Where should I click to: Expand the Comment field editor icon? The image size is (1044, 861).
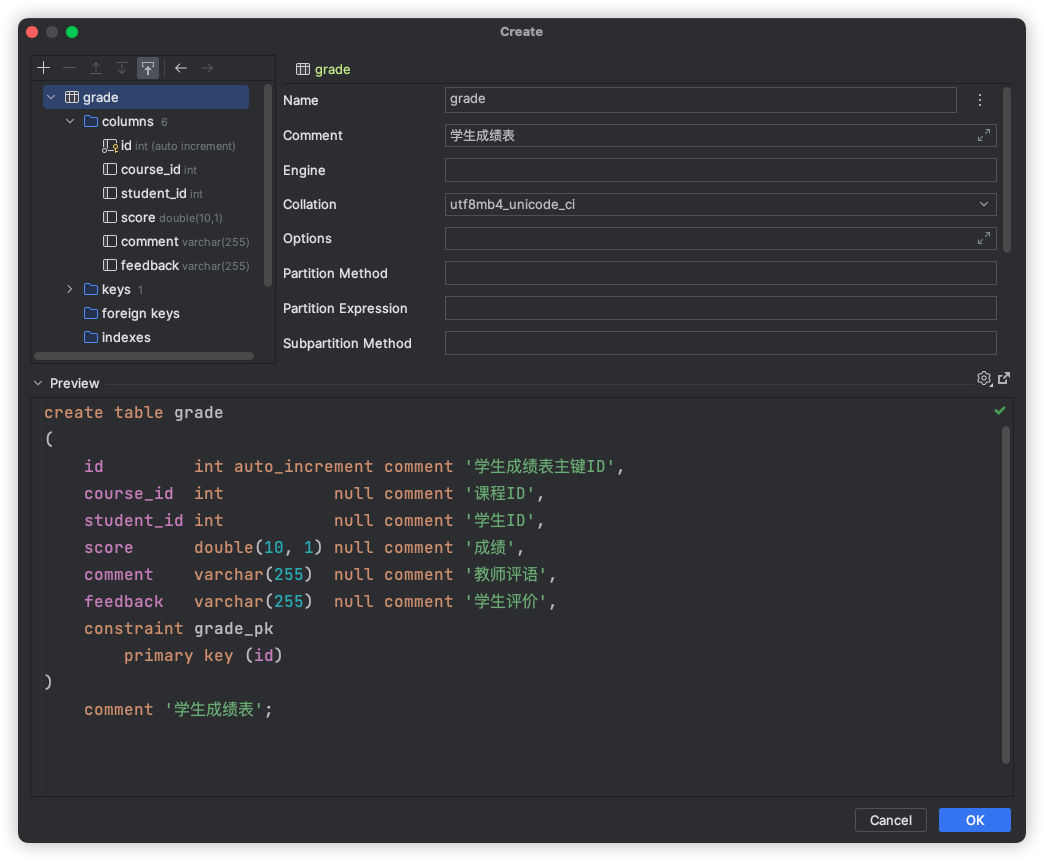click(x=984, y=135)
